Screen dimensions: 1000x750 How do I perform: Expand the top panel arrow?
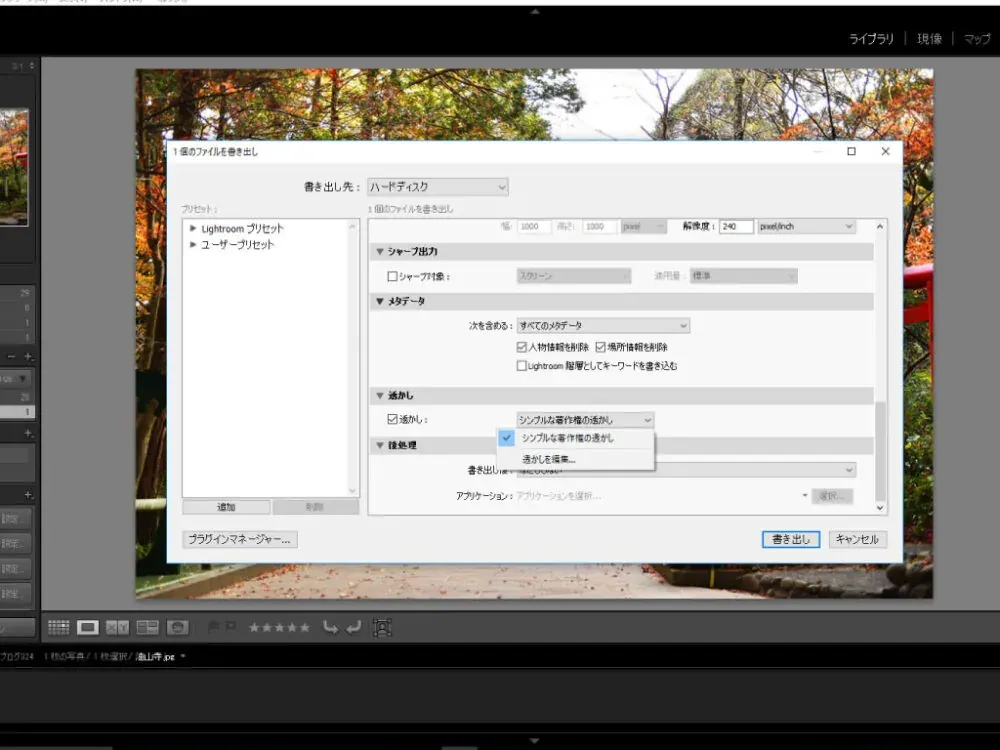pyautogui.click(x=534, y=11)
